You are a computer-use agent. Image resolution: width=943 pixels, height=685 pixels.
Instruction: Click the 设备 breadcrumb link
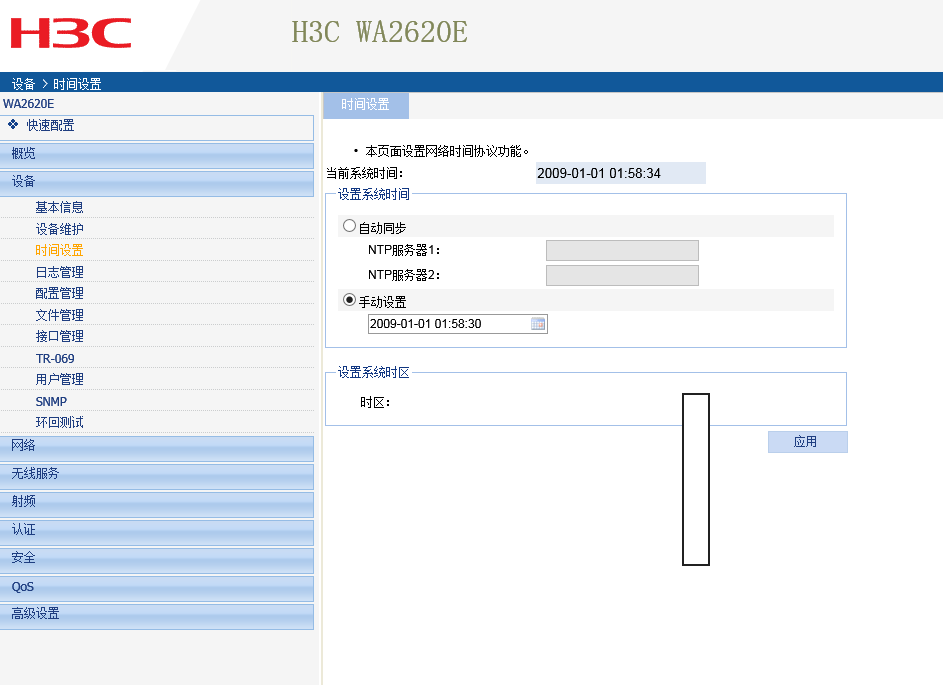pos(23,84)
